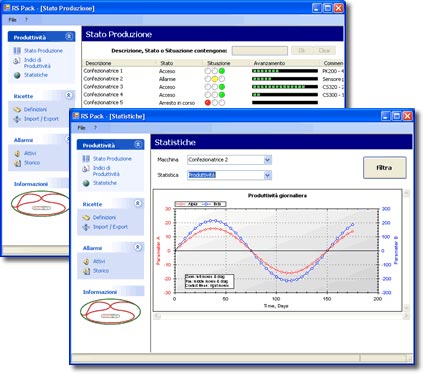Open the Macchina dropdown showing Confezionatrice 2
The image size is (425, 376).
tap(229, 160)
